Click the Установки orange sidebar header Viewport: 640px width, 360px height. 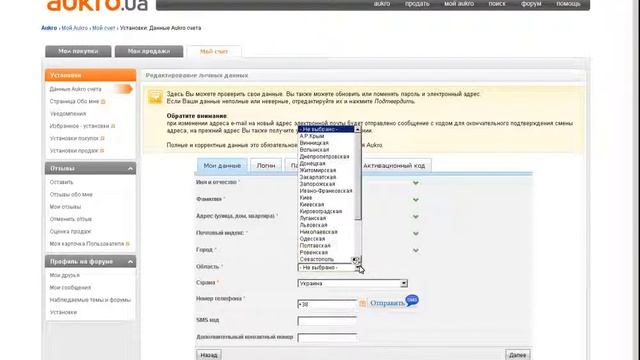click(x=90, y=75)
